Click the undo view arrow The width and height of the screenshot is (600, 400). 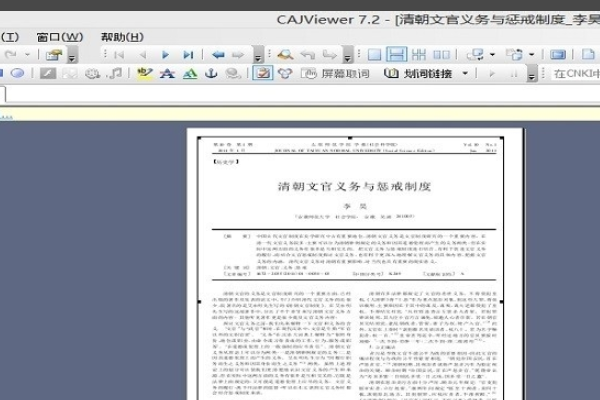[308, 55]
